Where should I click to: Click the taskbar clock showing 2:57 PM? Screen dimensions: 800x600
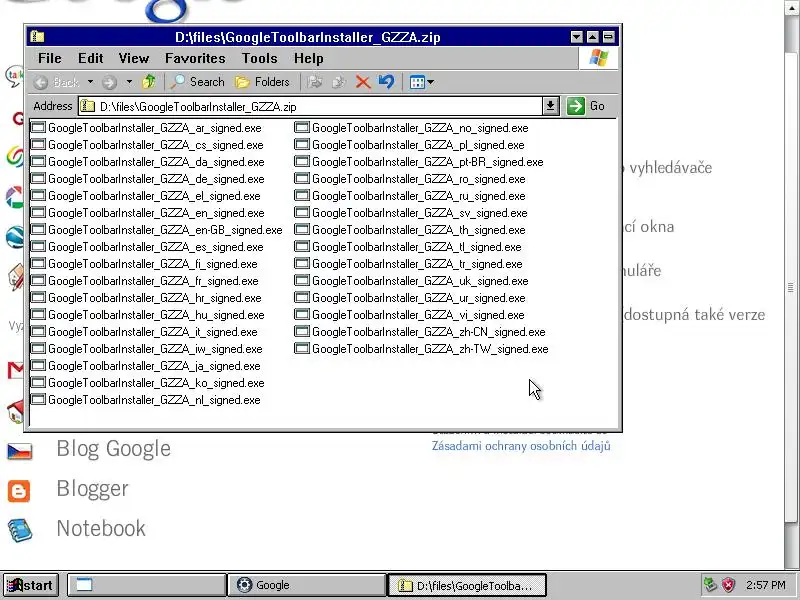765,585
